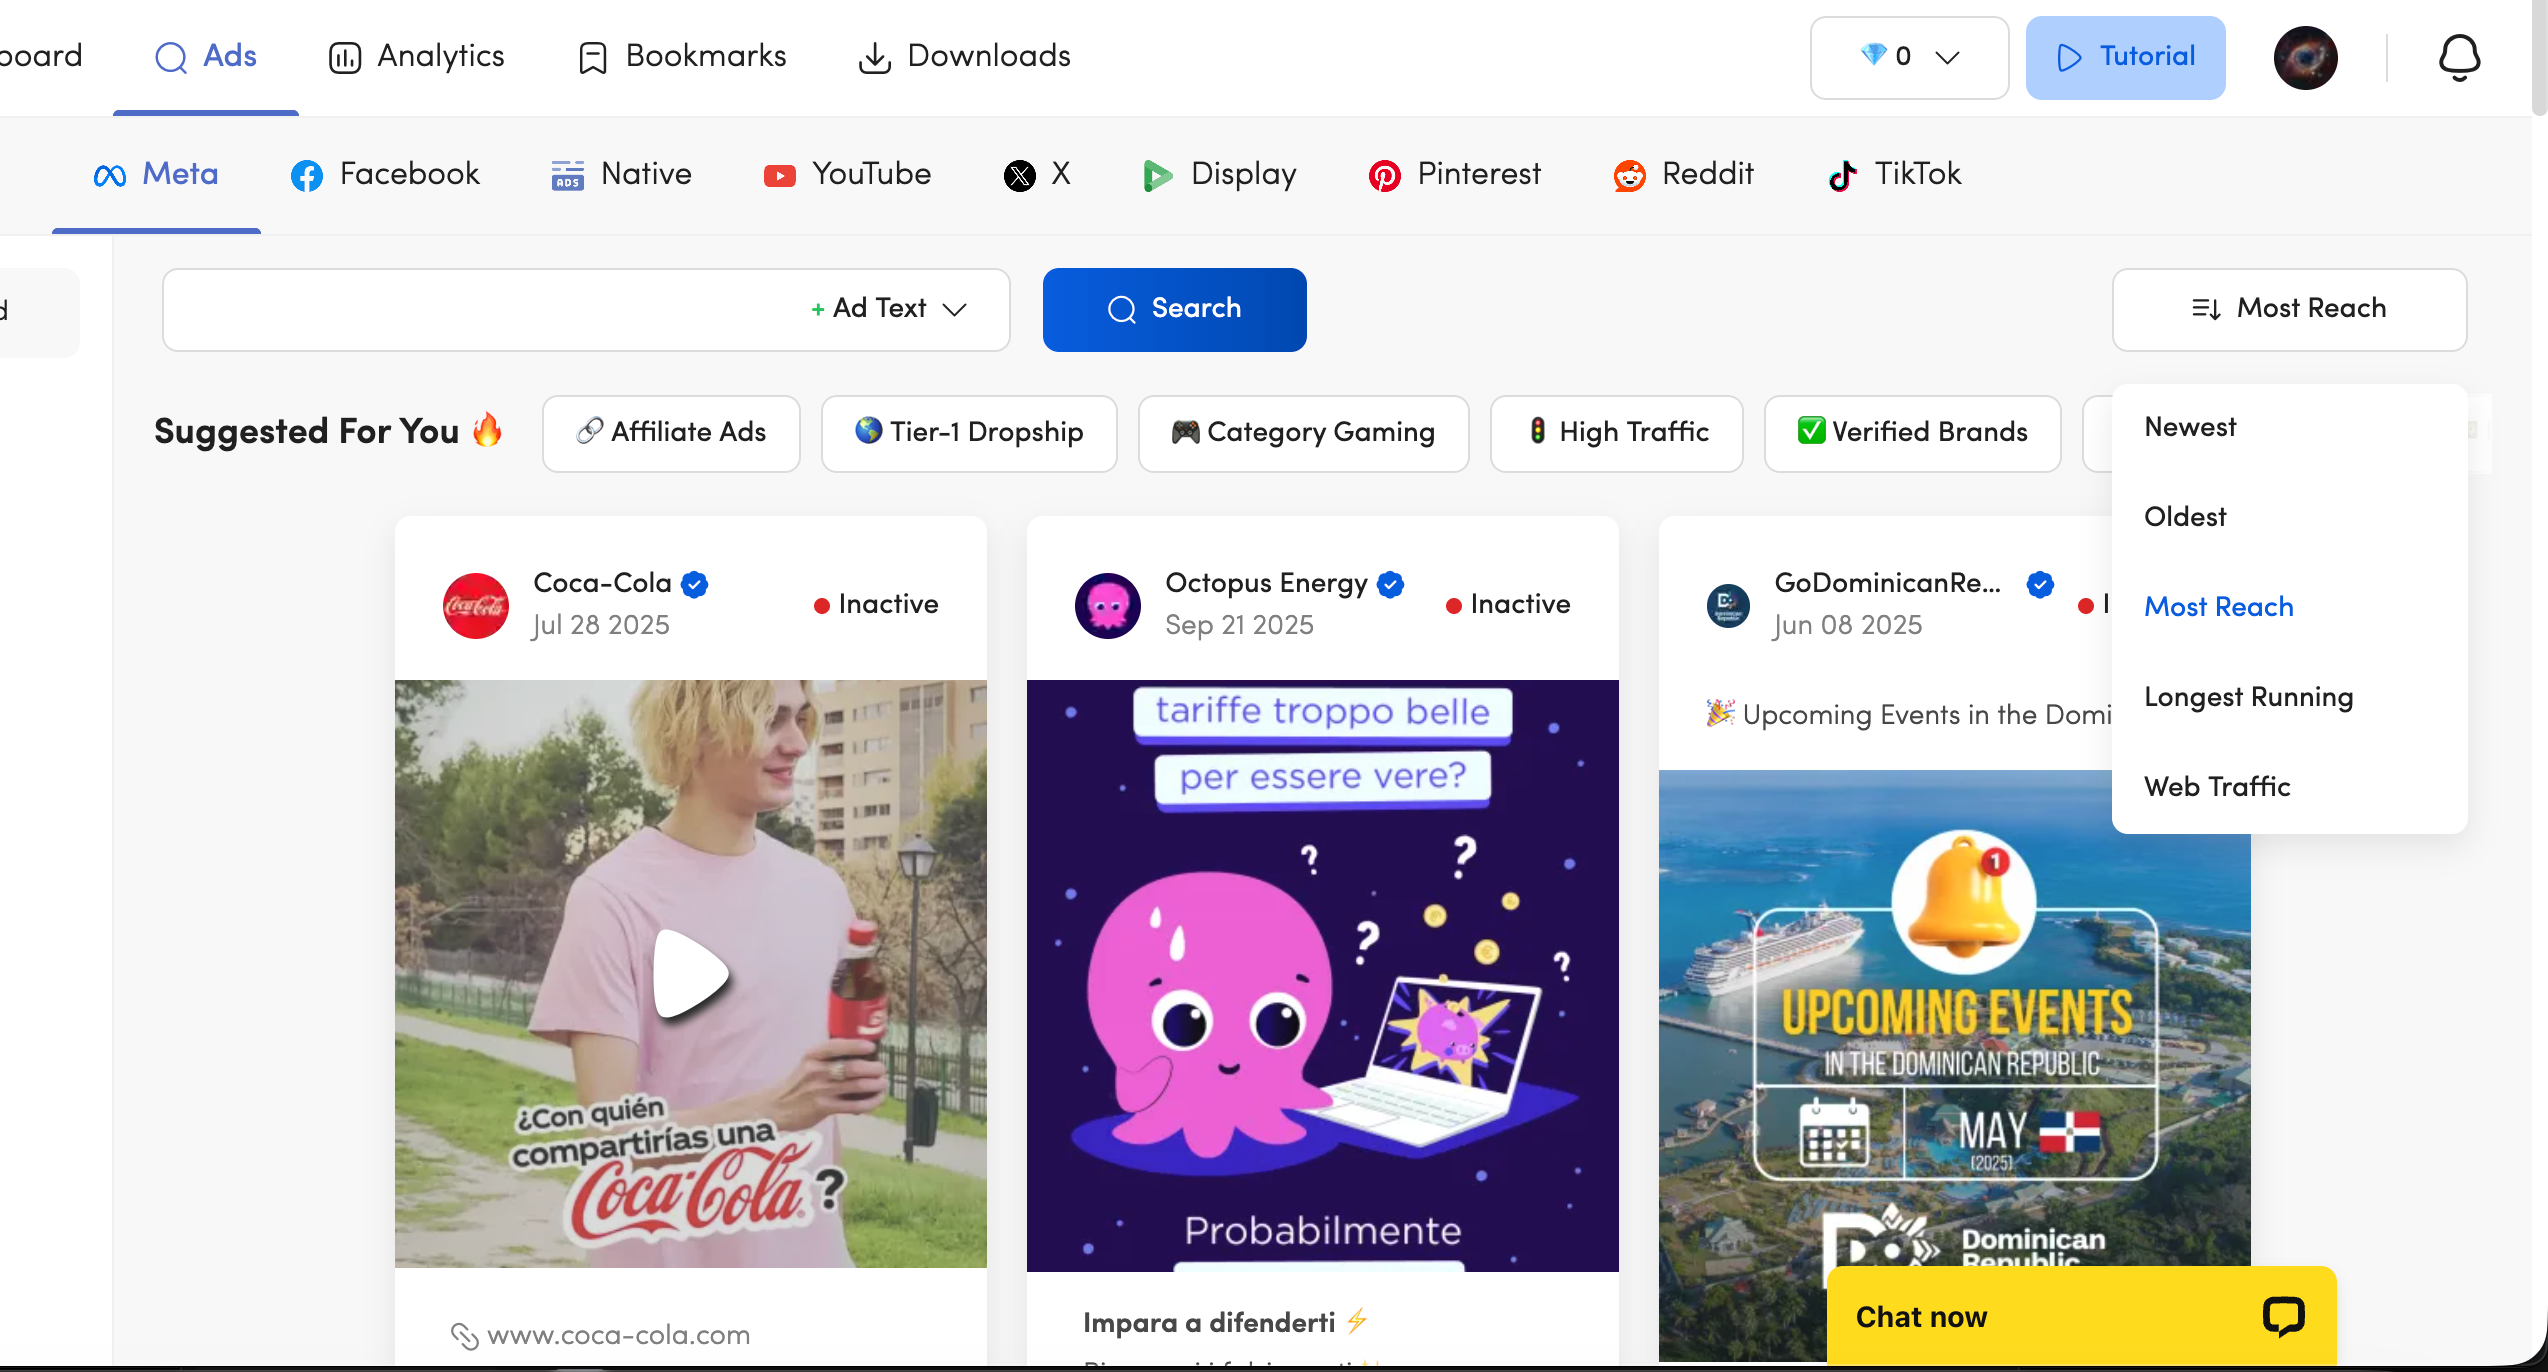Open the Downloads tab

point(965,56)
